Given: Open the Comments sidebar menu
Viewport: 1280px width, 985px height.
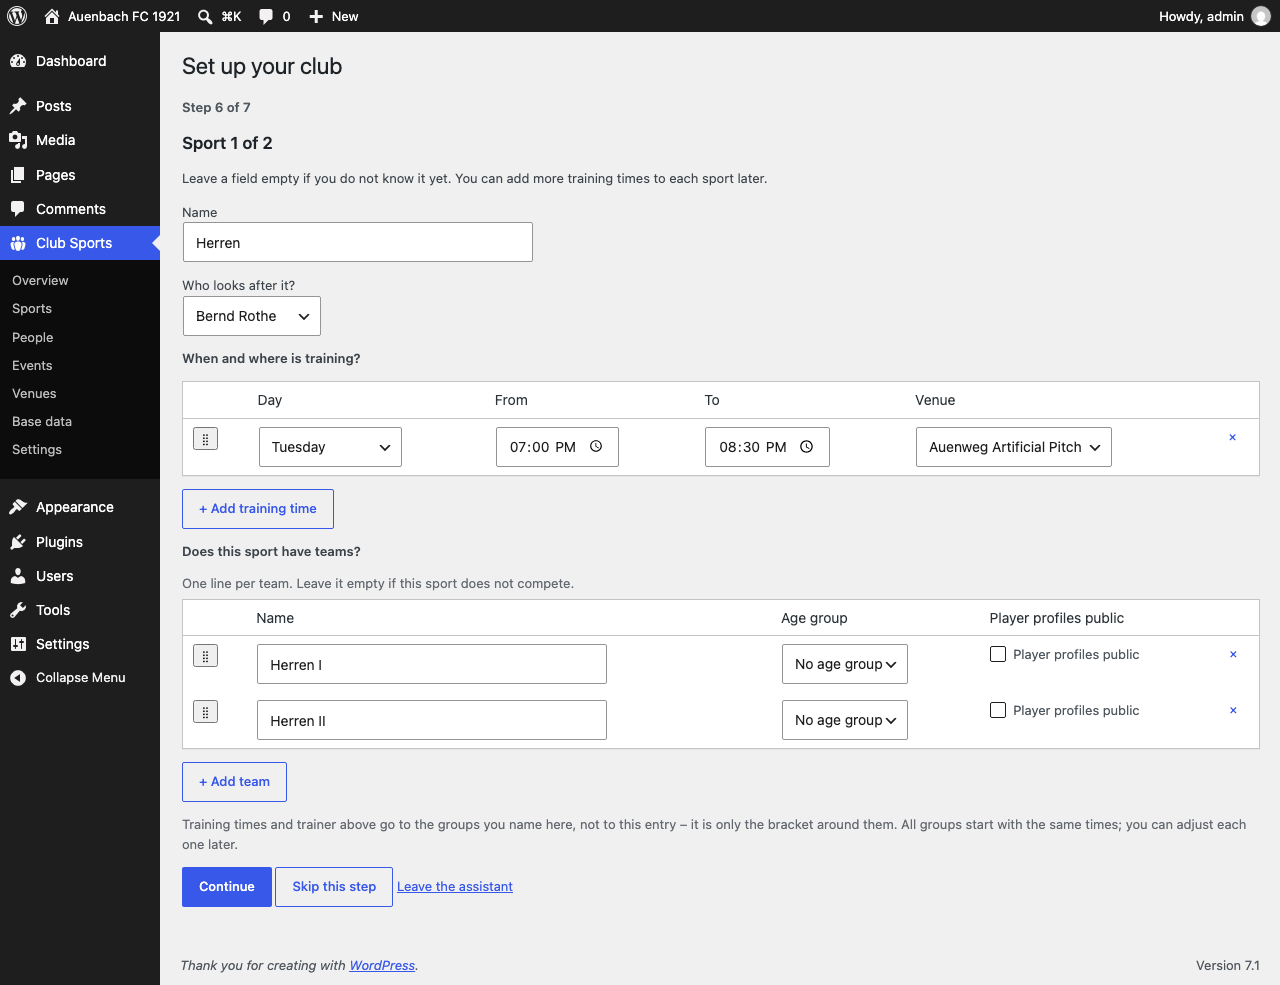Looking at the screenshot, I should tap(80, 209).
